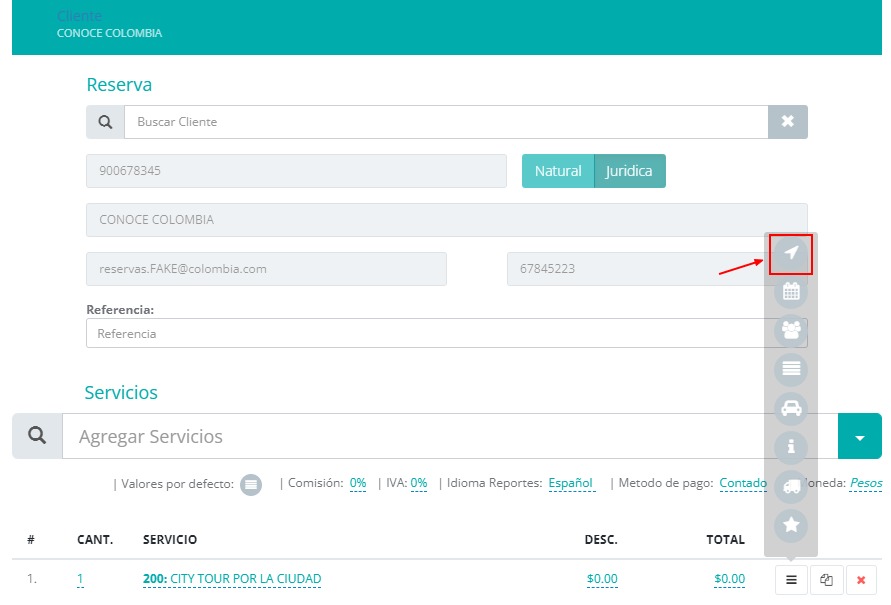Select the star icon in popup menu
The image size is (891, 605).
point(791,525)
